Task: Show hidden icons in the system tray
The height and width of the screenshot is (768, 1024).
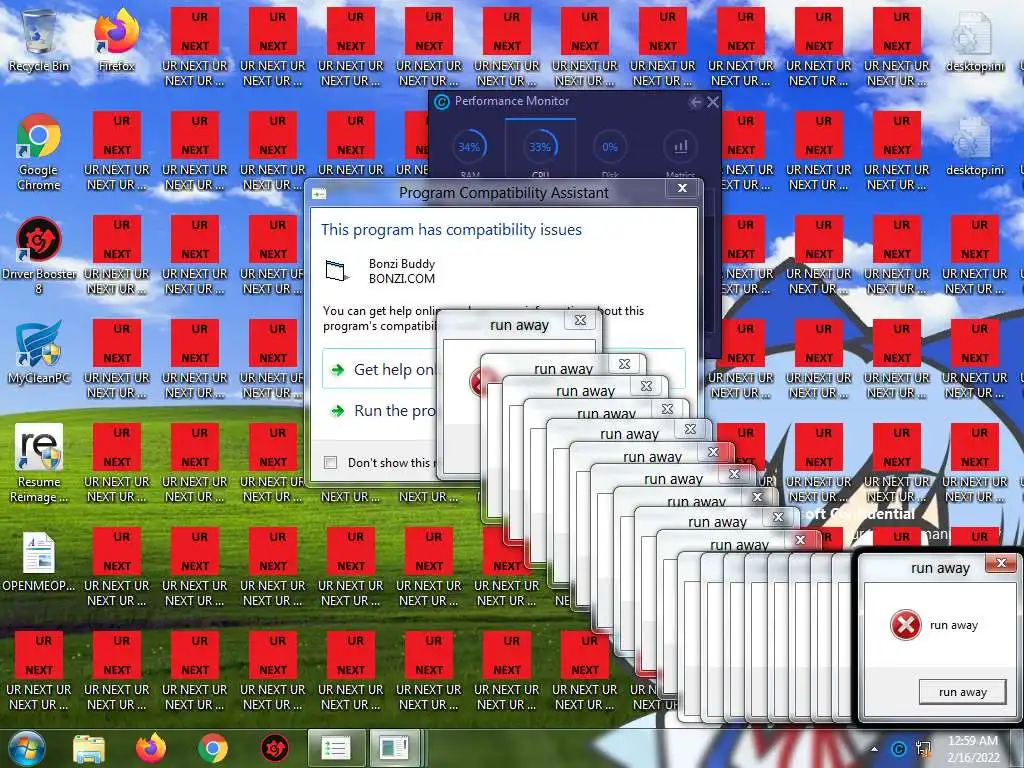Action: pyautogui.click(x=874, y=749)
